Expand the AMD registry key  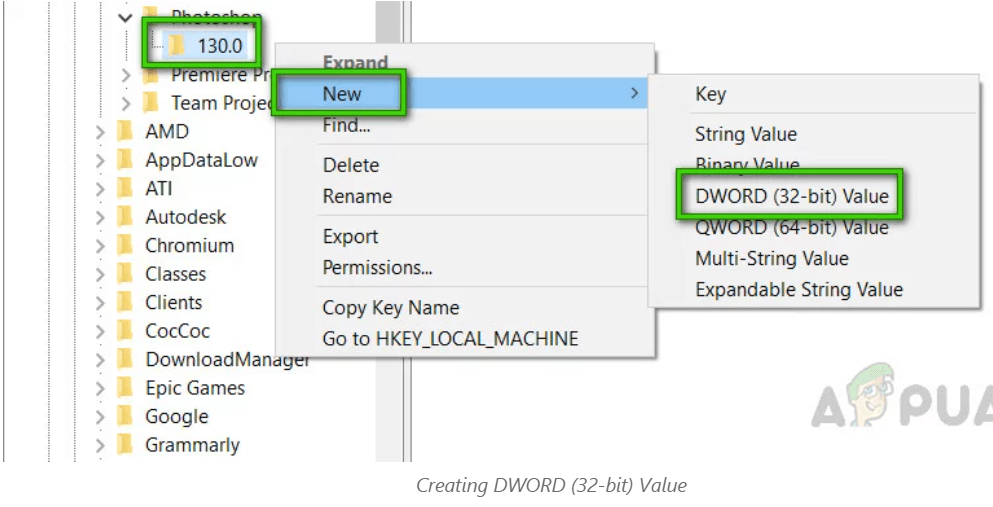[100, 131]
